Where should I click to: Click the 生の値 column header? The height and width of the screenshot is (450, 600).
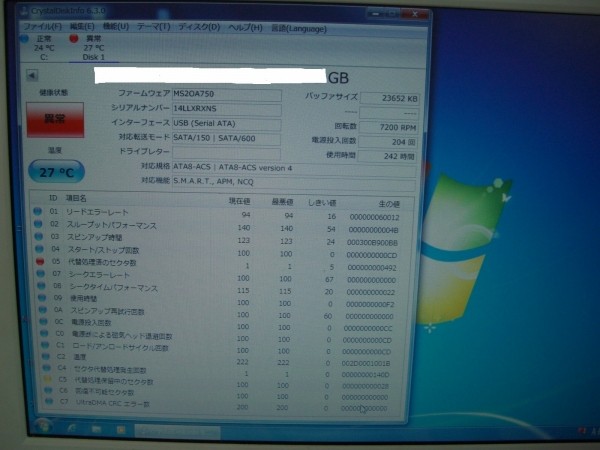pos(373,201)
